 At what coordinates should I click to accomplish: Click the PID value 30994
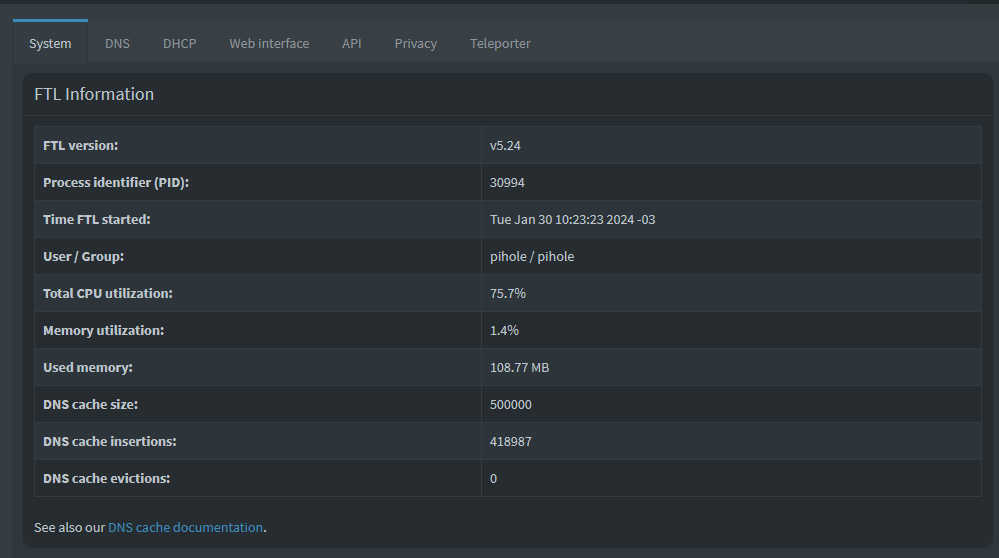(x=507, y=183)
